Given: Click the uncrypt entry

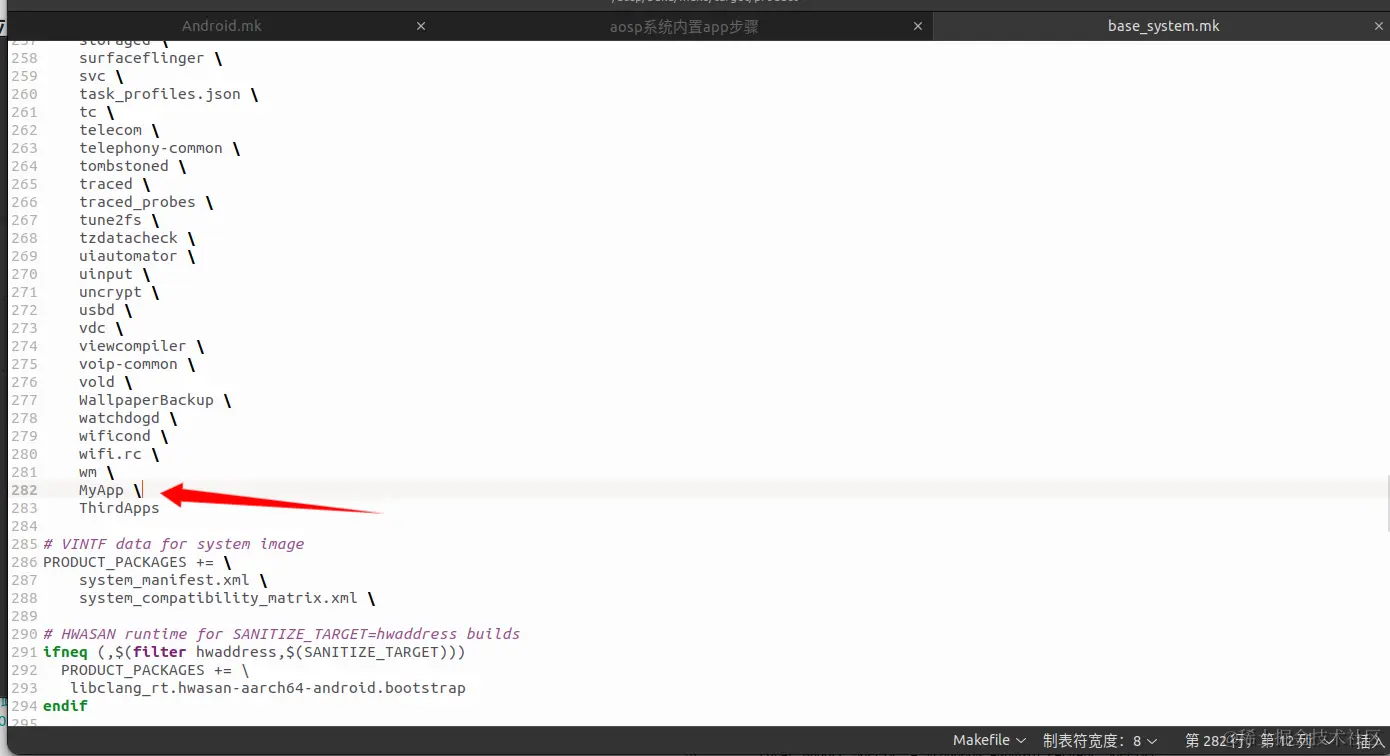Looking at the screenshot, I should (110, 292).
